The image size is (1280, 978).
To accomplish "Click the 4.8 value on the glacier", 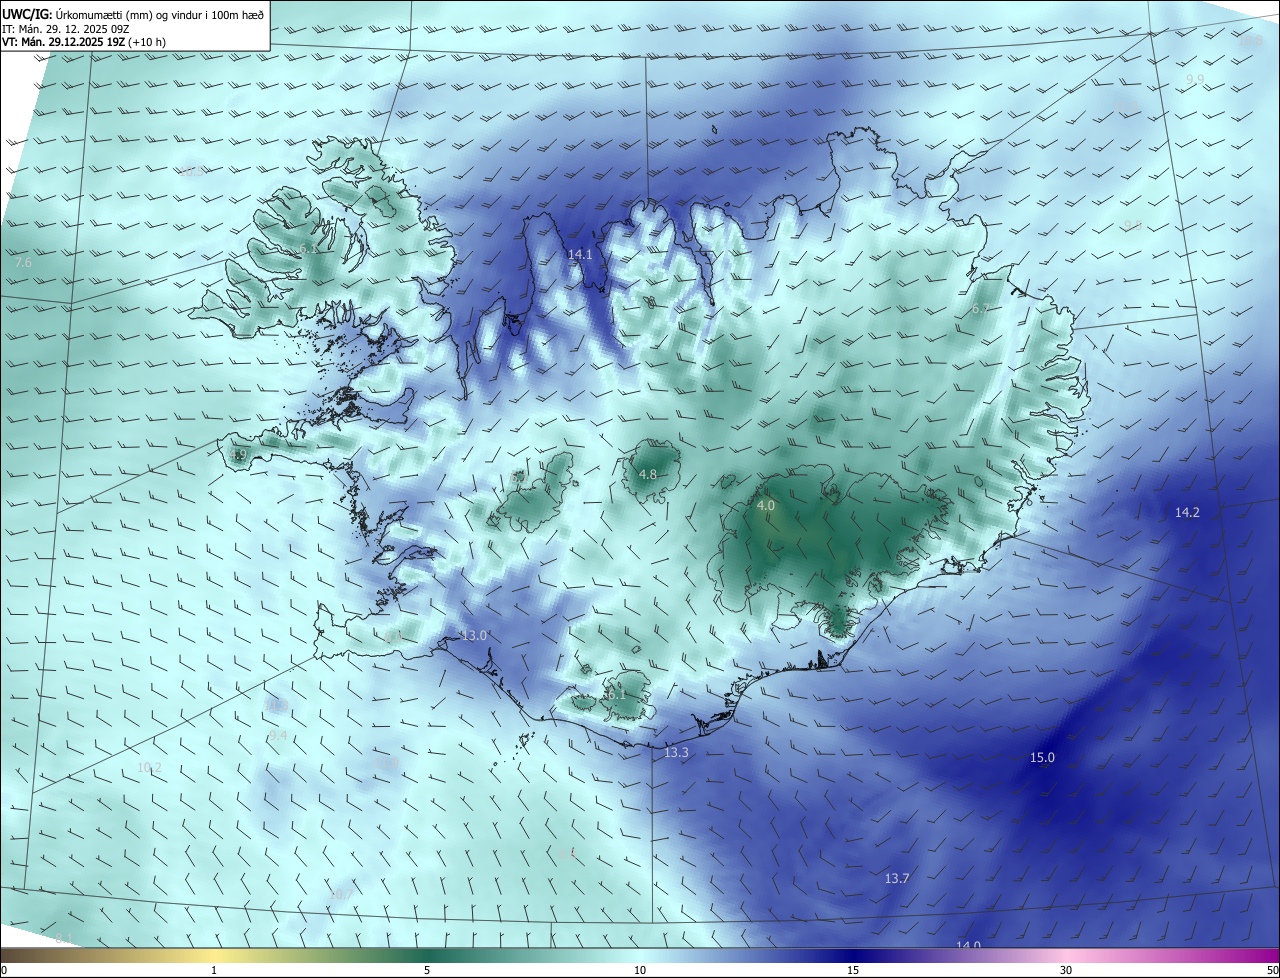I will 647,474.
